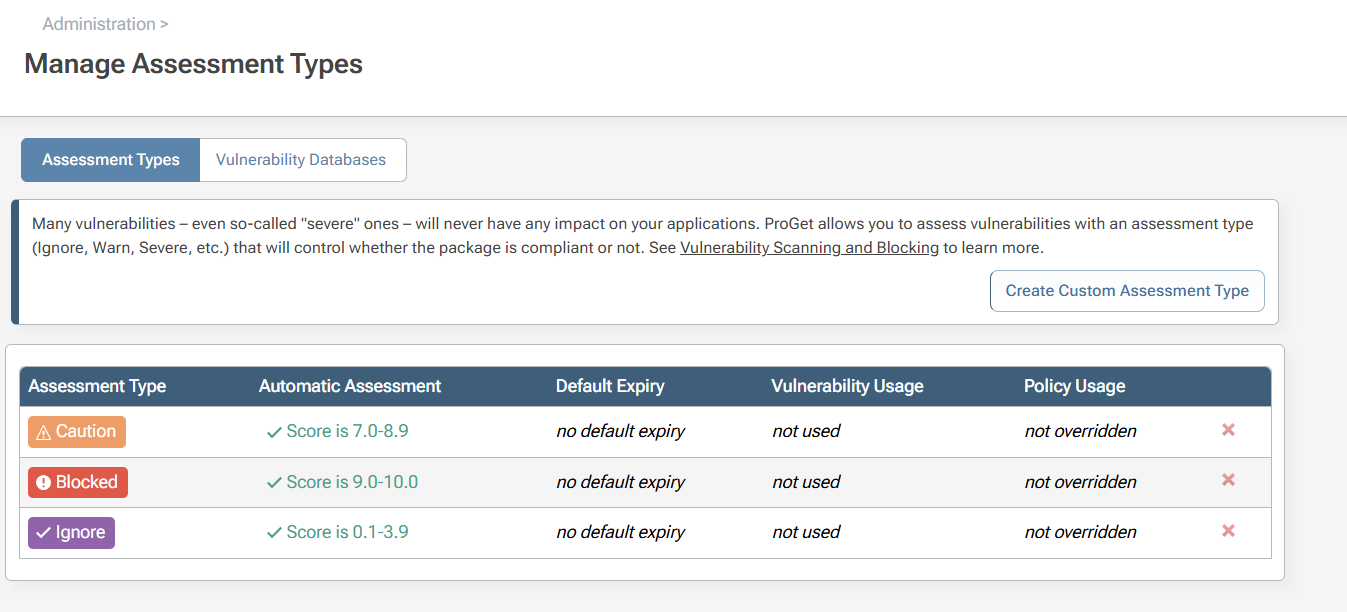The image size is (1347, 612).
Task: Switch to the Vulnerability Databases tab
Action: [301, 160]
